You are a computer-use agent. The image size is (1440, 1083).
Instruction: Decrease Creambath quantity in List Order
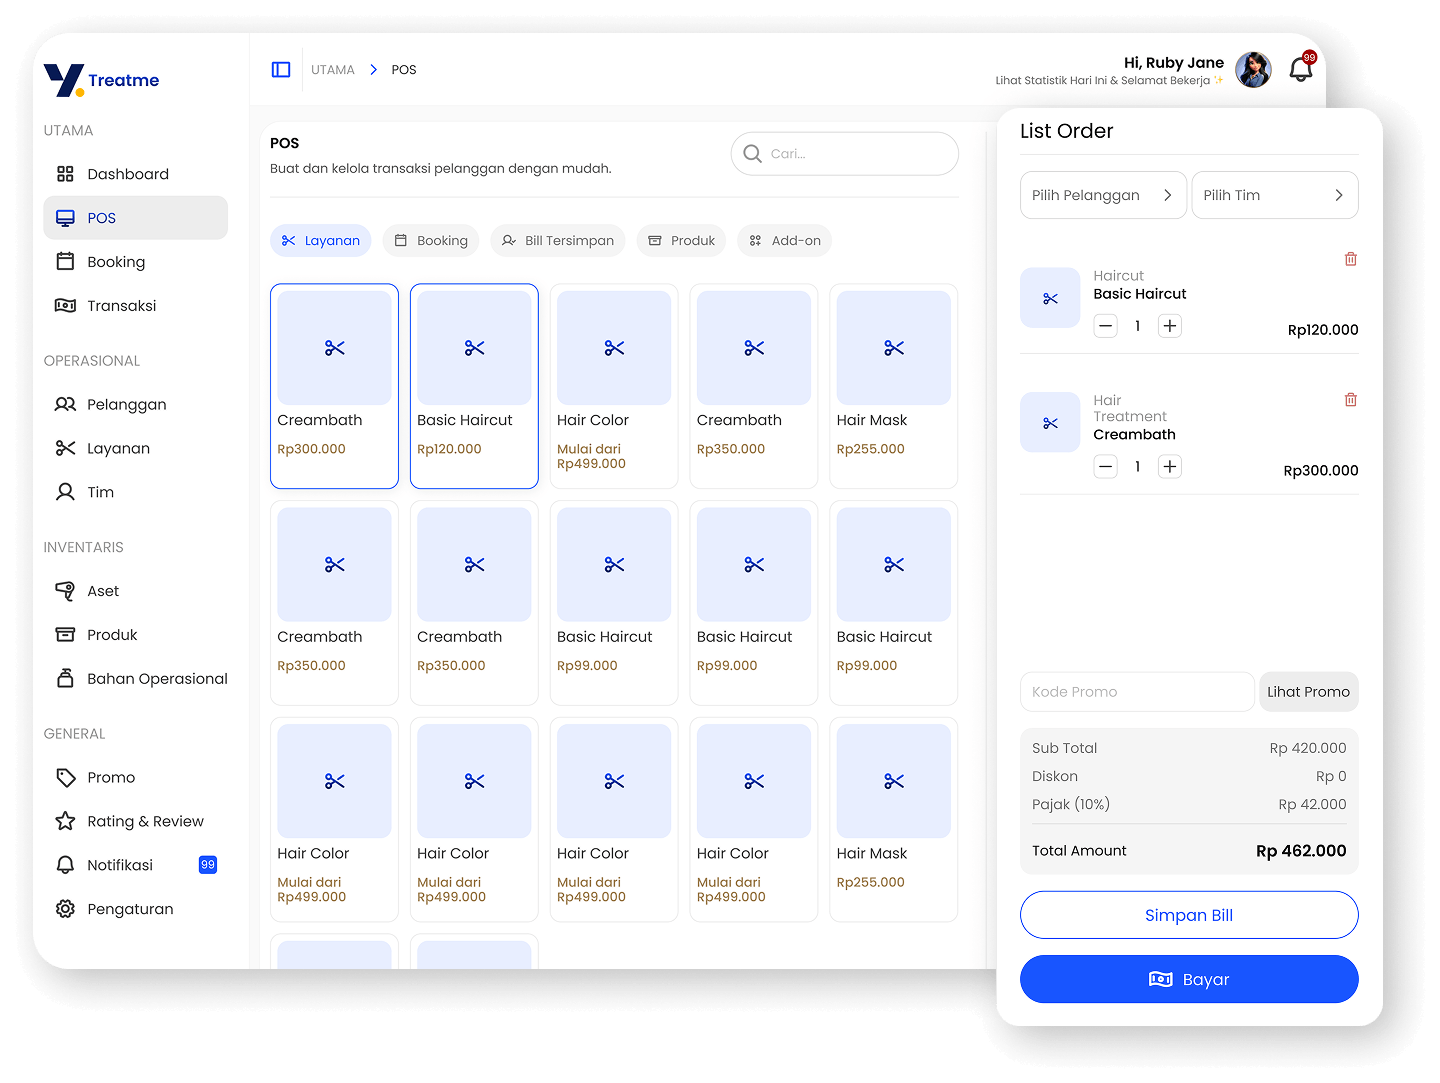(x=1105, y=467)
